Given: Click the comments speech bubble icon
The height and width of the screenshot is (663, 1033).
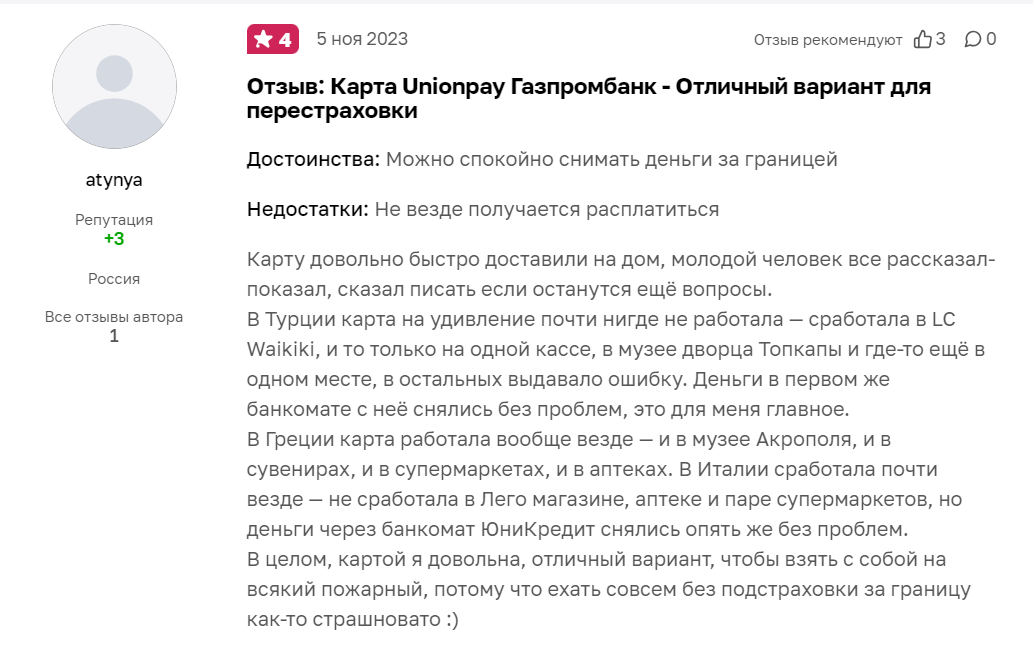Looking at the screenshot, I should pyautogui.click(x=972, y=40).
